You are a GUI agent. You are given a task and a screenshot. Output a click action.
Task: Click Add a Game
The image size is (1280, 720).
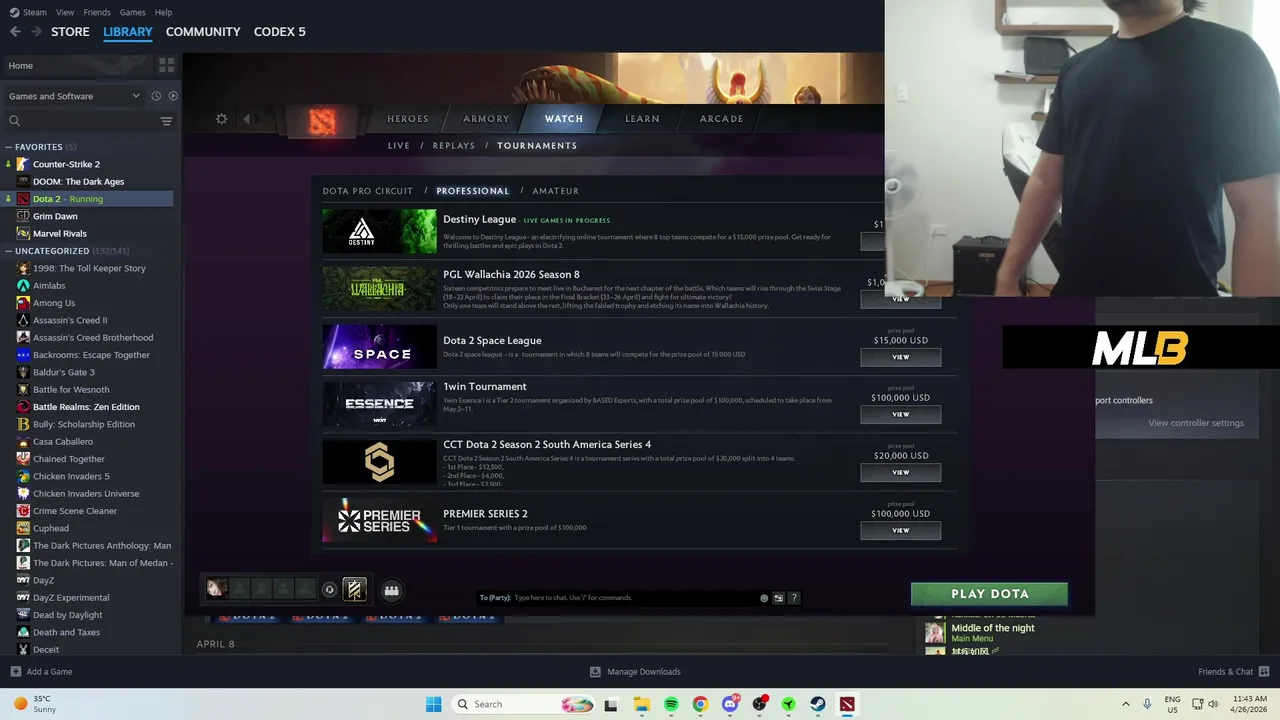(41, 672)
